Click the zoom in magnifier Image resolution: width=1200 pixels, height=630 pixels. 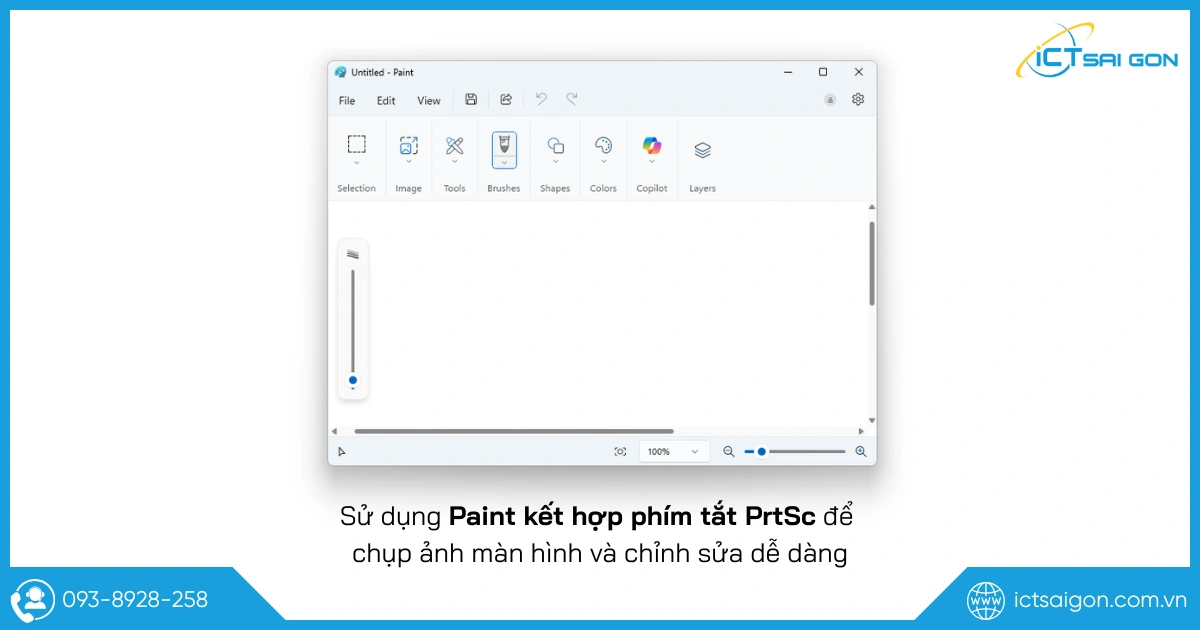click(x=861, y=452)
